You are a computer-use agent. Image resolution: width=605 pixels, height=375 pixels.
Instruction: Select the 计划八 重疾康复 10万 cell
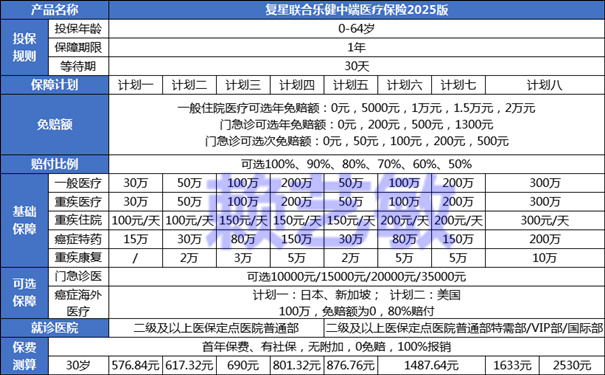point(544,258)
